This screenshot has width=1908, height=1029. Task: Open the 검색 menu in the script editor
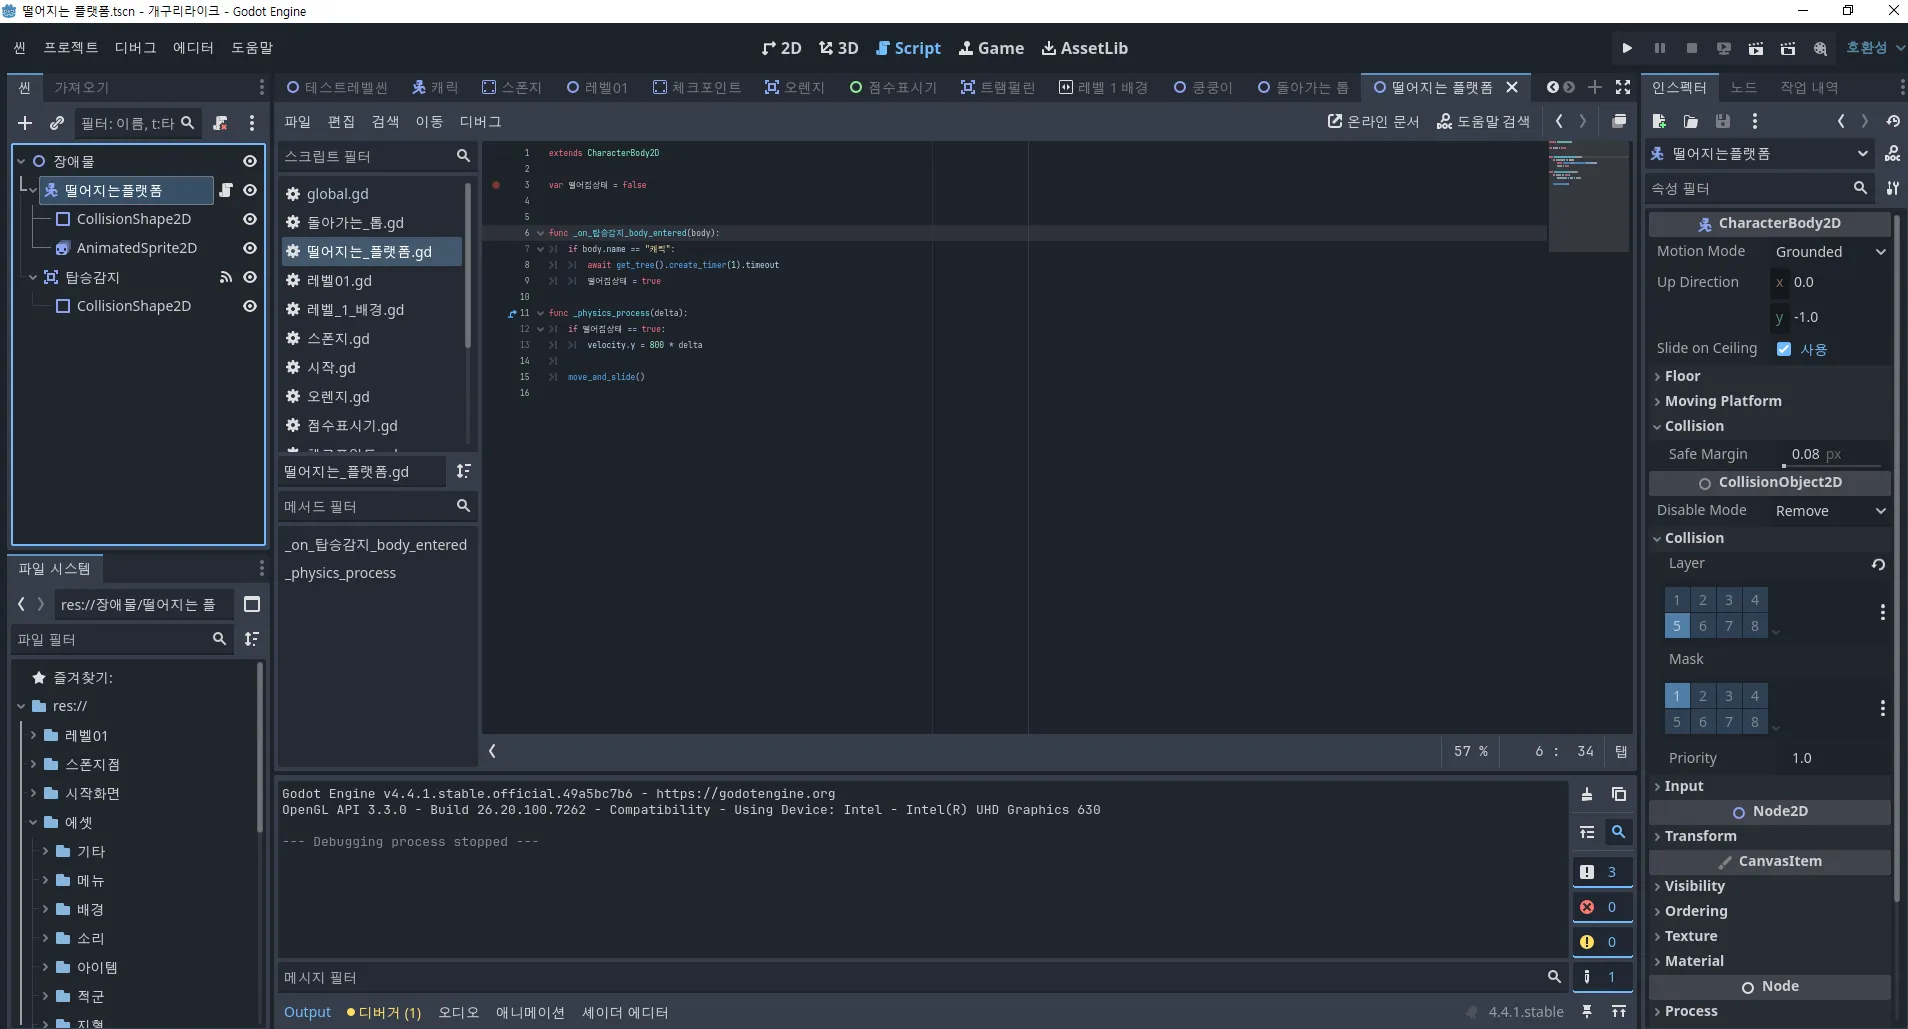[x=385, y=121]
